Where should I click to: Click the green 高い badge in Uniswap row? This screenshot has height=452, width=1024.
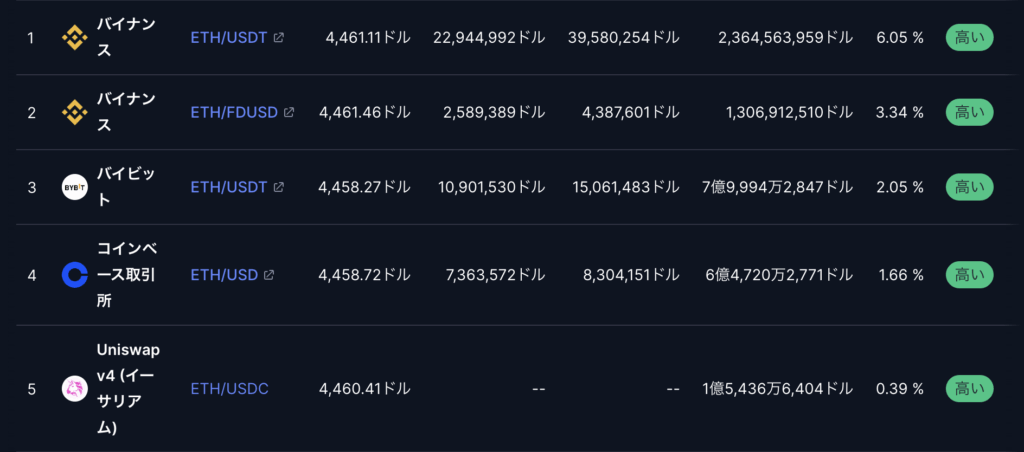(969, 389)
